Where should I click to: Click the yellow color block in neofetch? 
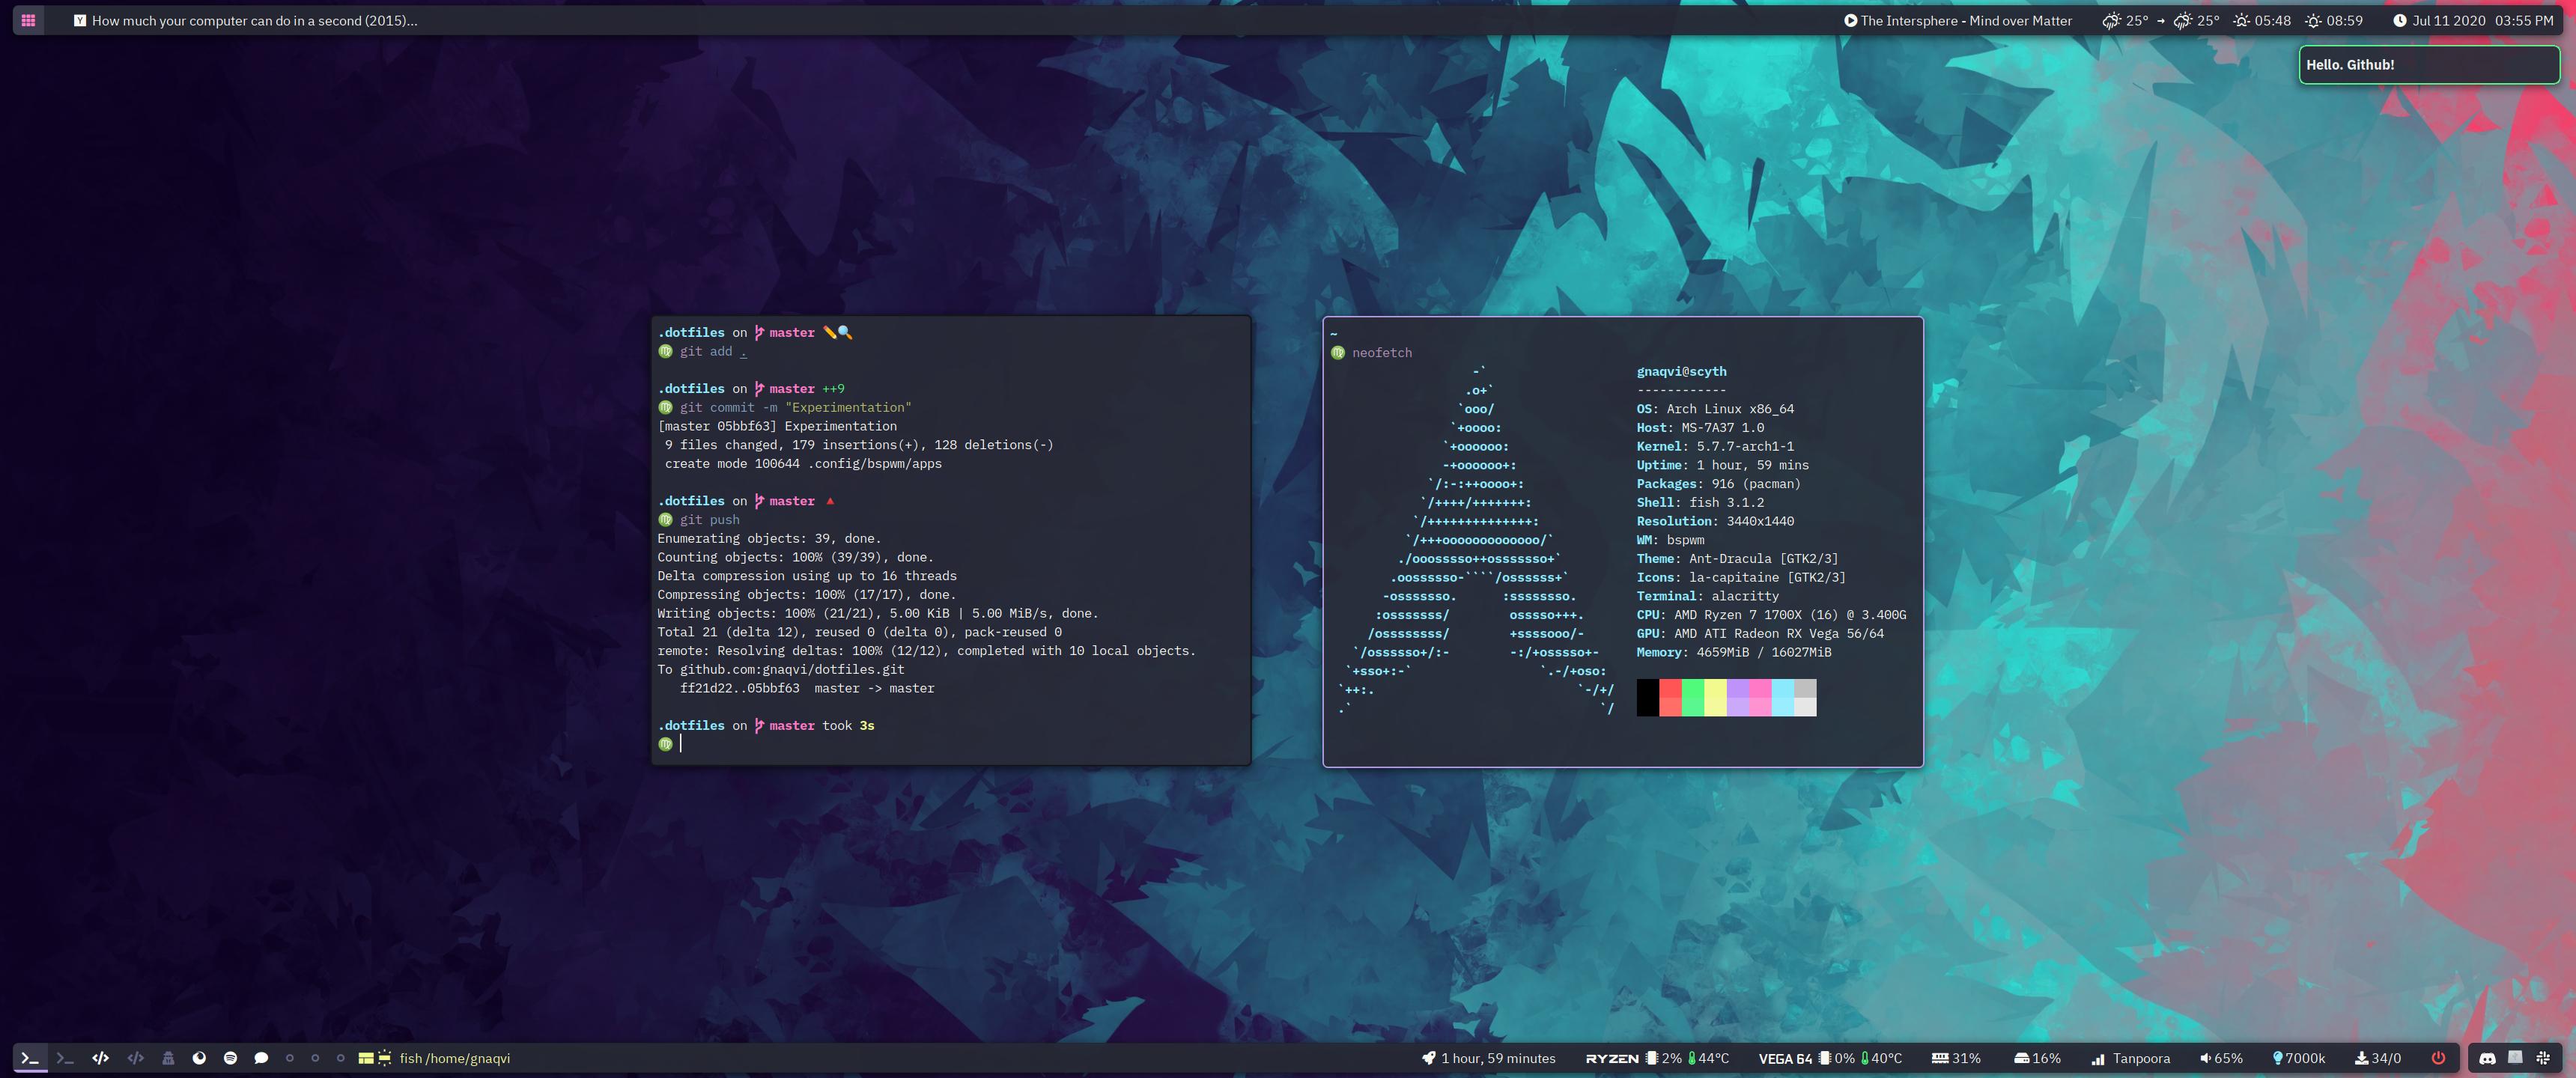pyautogui.click(x=1715, y=698)
